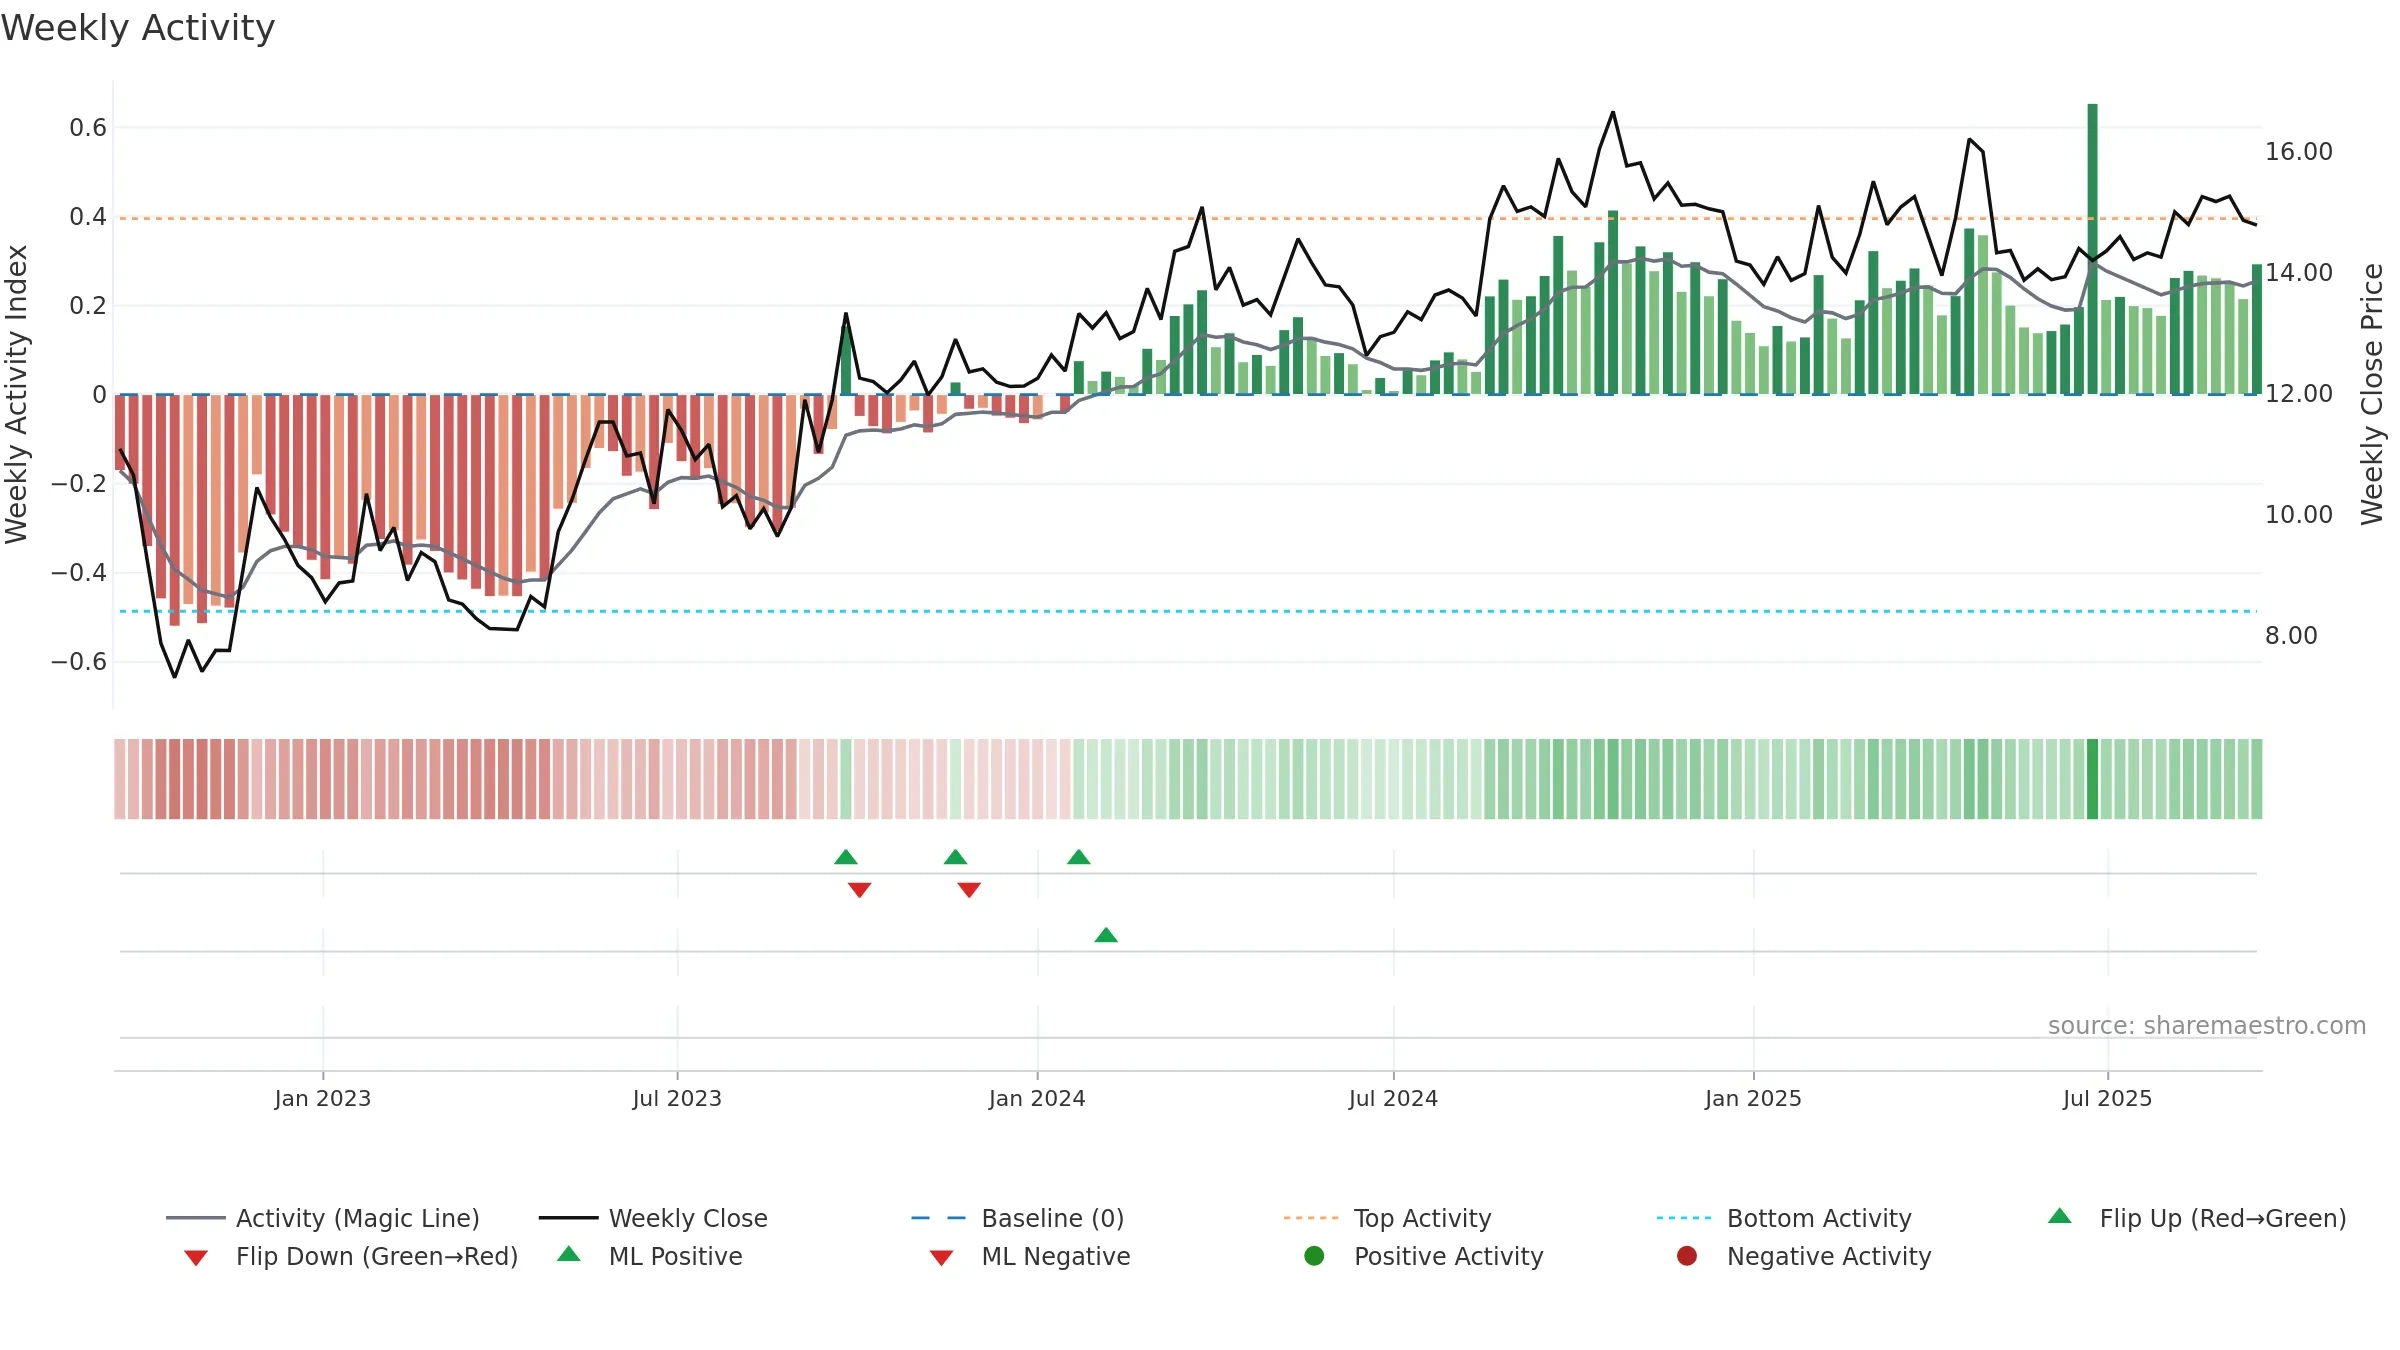The height and width of the screenshot is (1350, 2400).
Task: Click the '16.00' price axis label
Action: click(x=2298, y=152)
